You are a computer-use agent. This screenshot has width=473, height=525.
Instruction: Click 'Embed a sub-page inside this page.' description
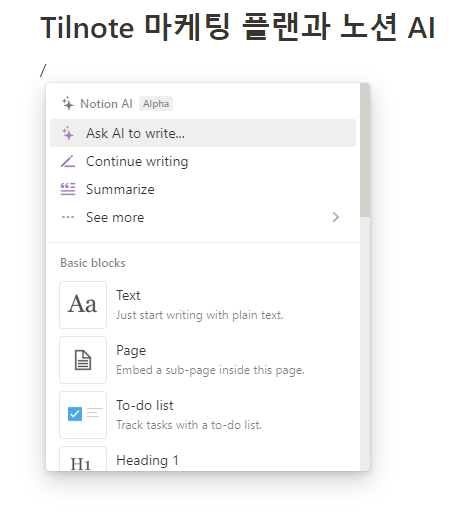coord(210,370)
